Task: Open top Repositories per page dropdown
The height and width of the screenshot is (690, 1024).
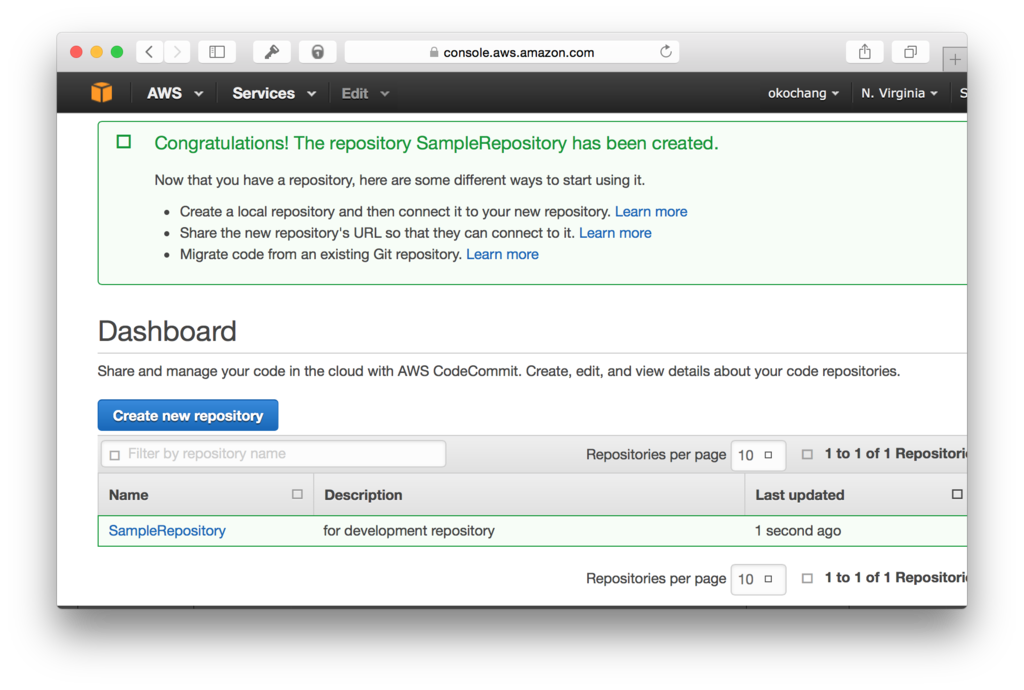Action: pos(758,454)
